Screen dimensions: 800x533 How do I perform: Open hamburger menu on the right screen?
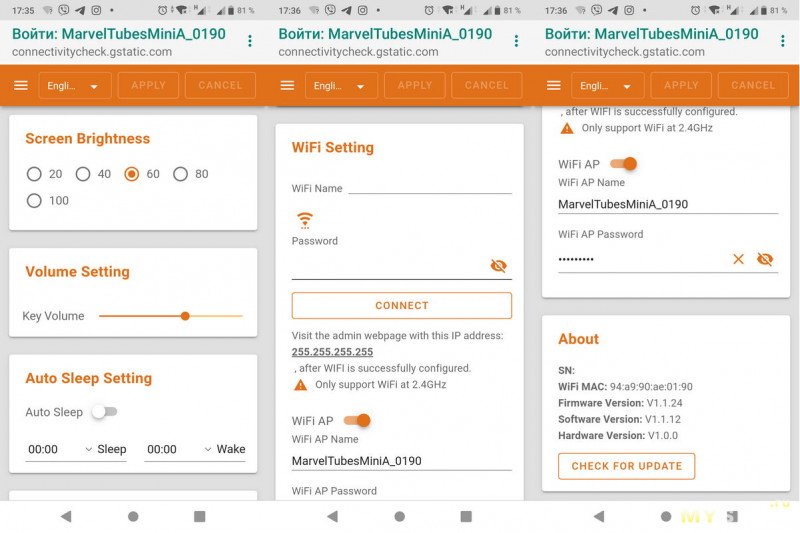554,85
